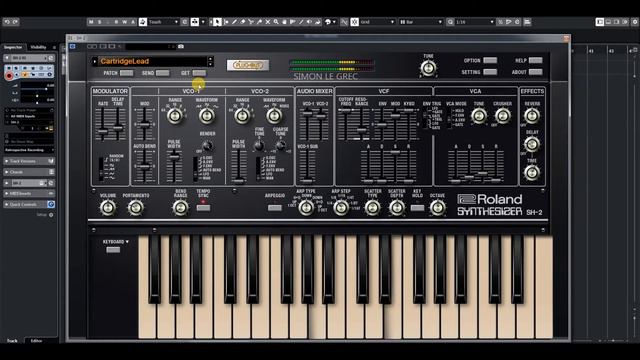Toggle the KEYBOARD button below label
Viewport: 640px width, 360px height.
tap(113, 250)
